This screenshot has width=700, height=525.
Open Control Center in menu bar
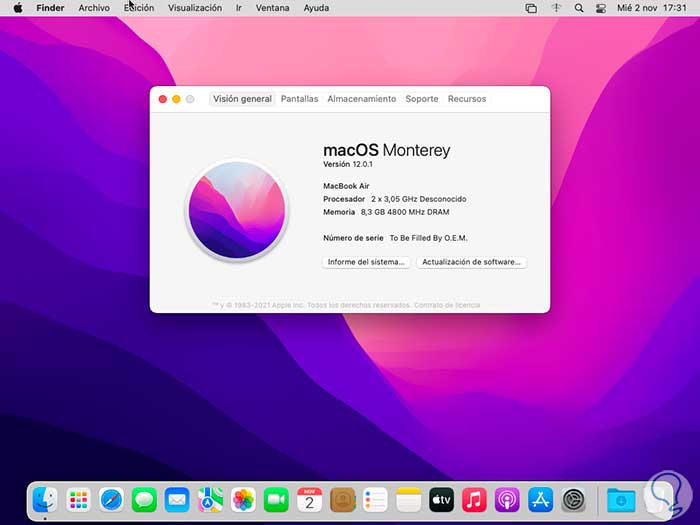(x=601, y=8)
